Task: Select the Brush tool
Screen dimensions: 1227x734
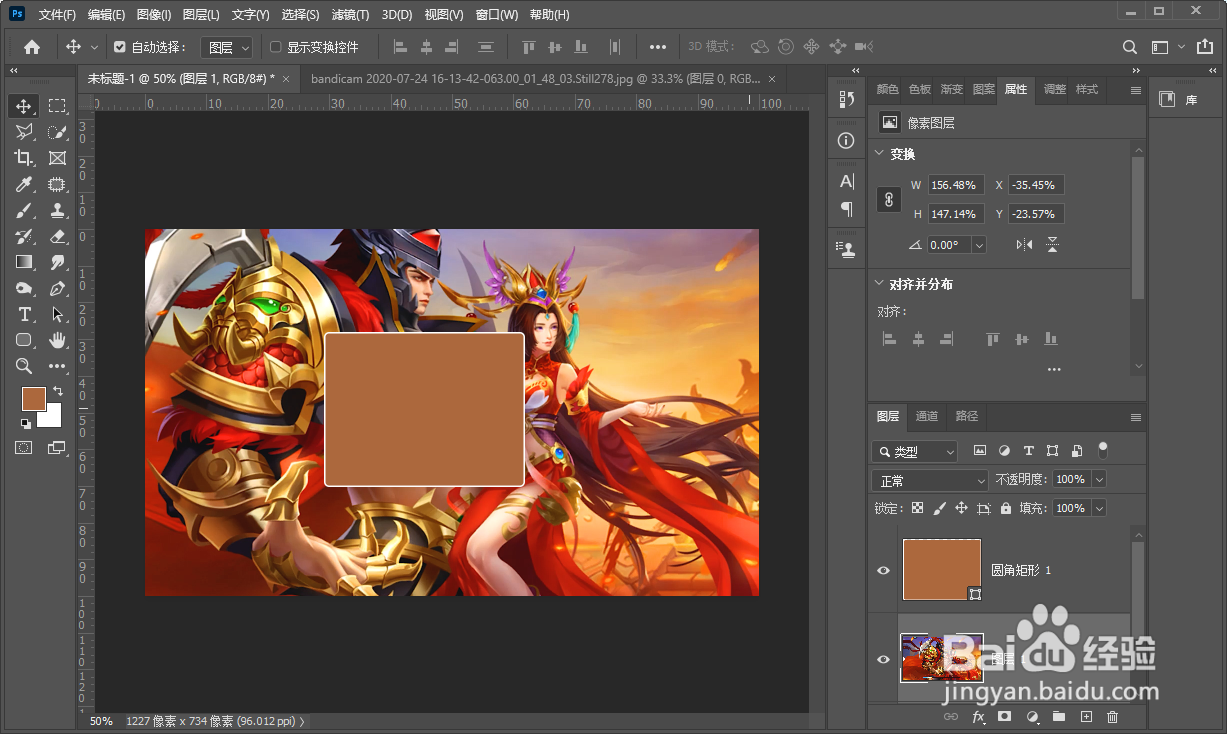Action: pyautogui.click(x=24, y=210)
